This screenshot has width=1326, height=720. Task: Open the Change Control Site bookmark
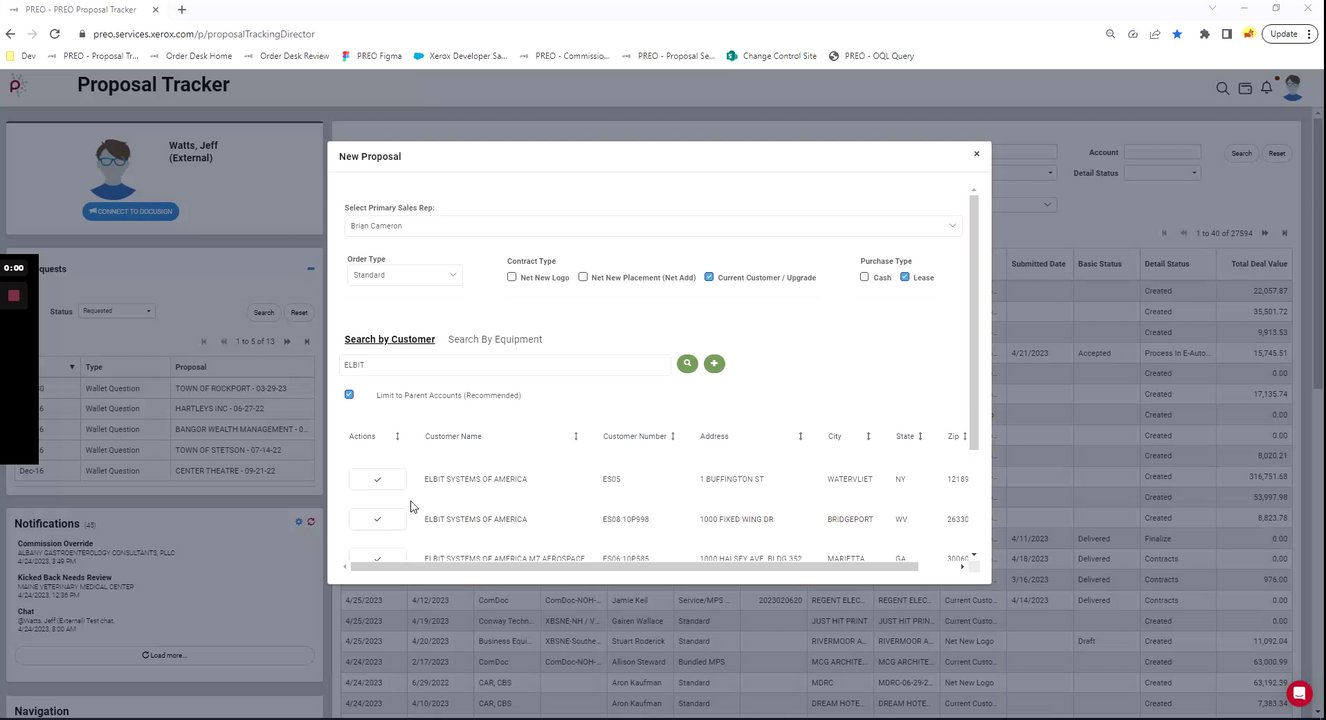tap(772, 56)
